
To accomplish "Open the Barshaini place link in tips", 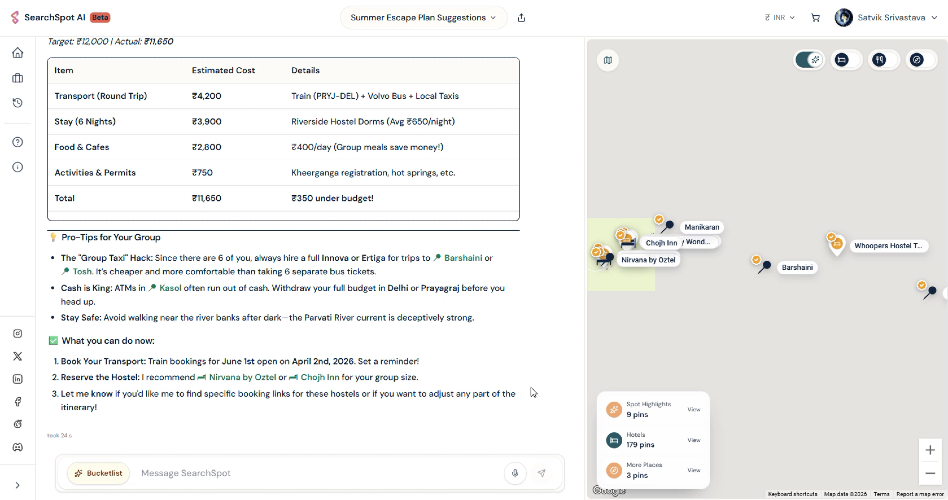I will (x=458, y=258).
